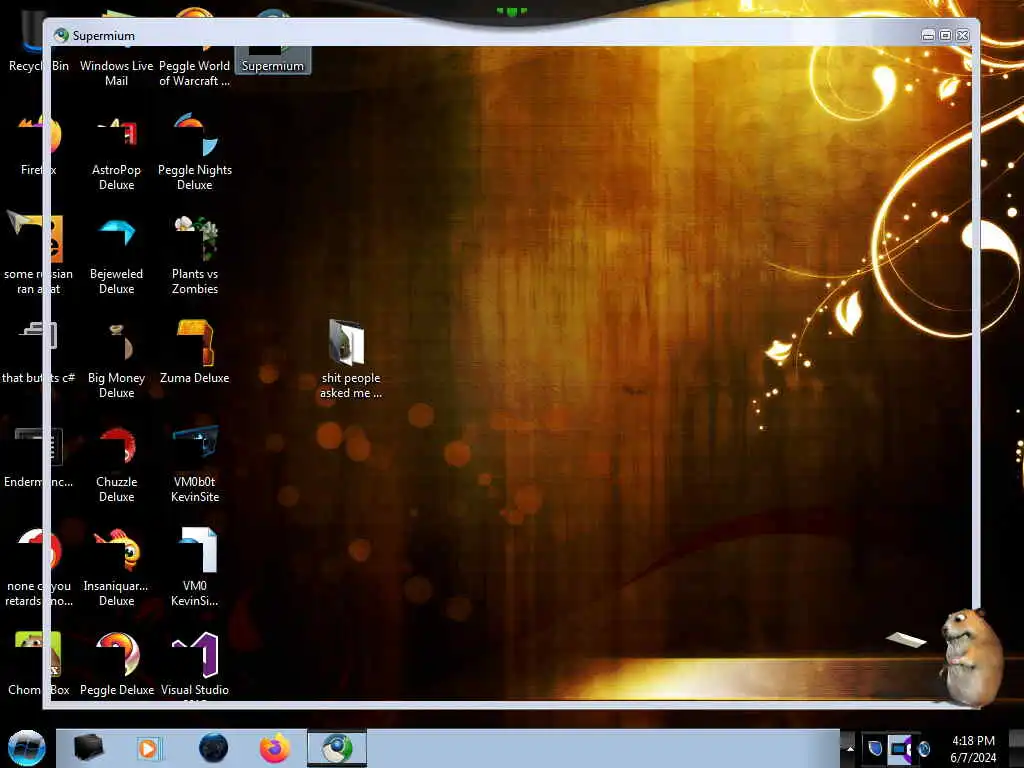Image resolution: width=1024 pixels, height=768 pixels.
Task: Launch the media player from the taskbar
Action: [x=150, y=748]
